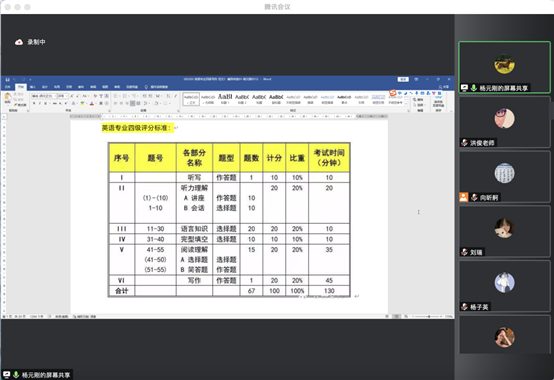
Task: Open the File tab in Word
Action: (8, 87)
